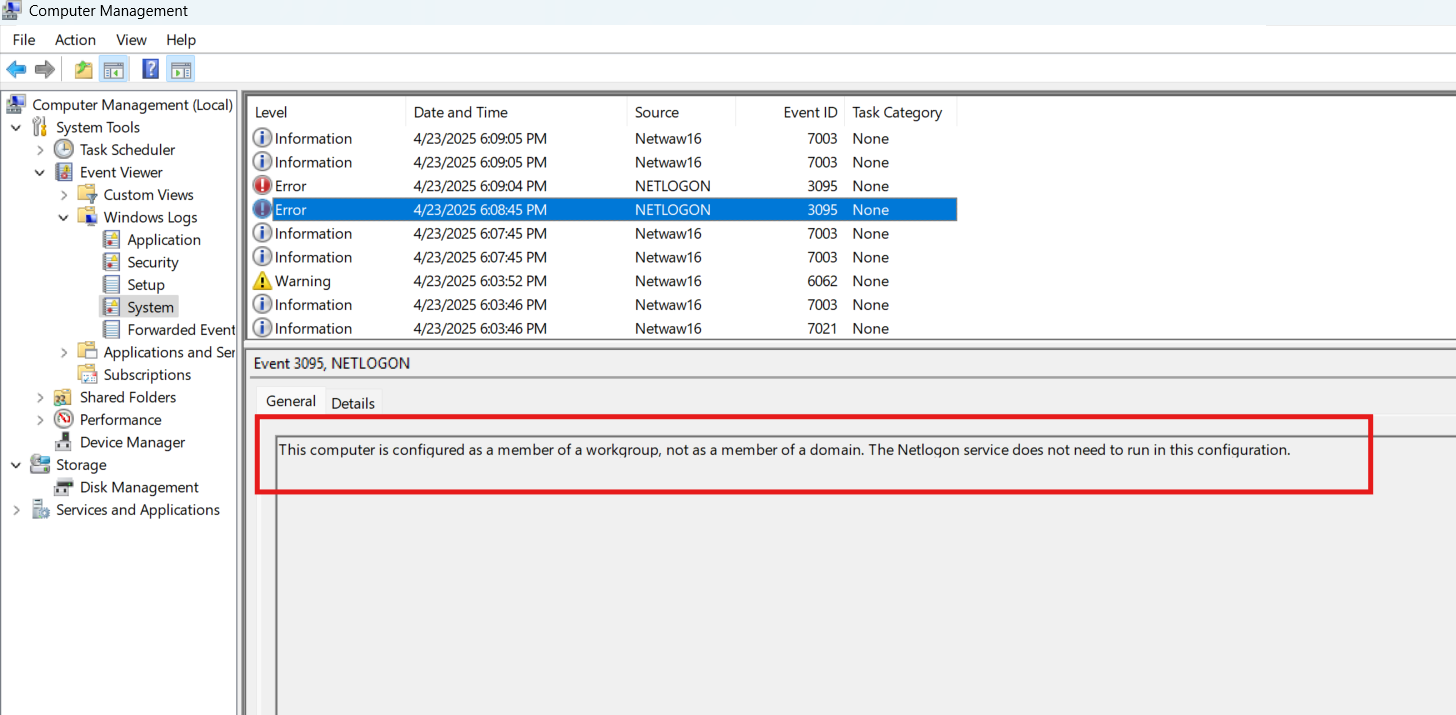Image resolution: width=1456 pixels, height=715 pixels.
Task: Expand the Shared Folders node
Action: coord(40,397)
